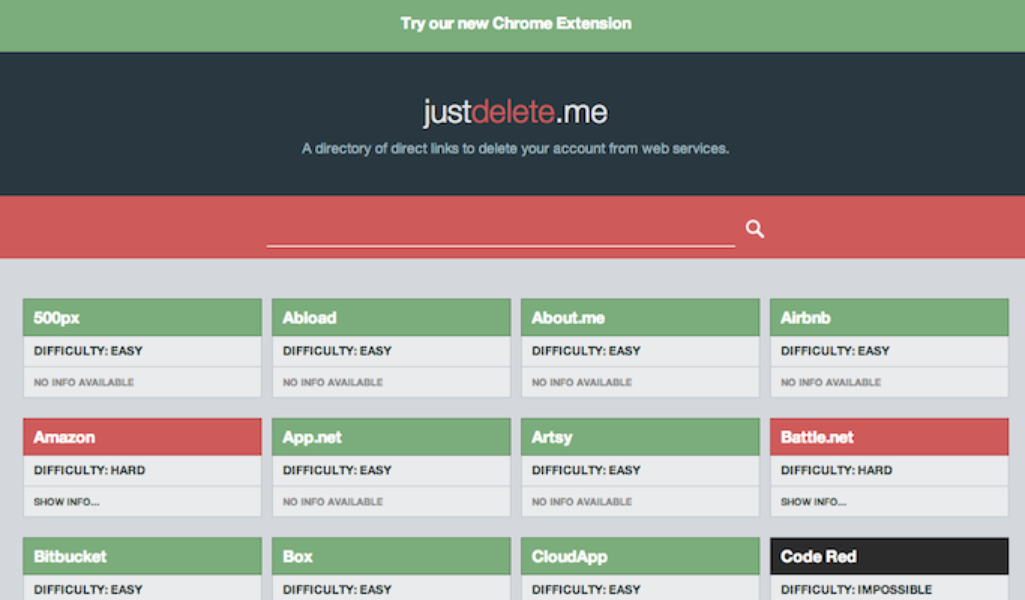Click the search magnifier icon
Image resolution: width=1025 pixels, height=600 pixels.
click(755, 229)
